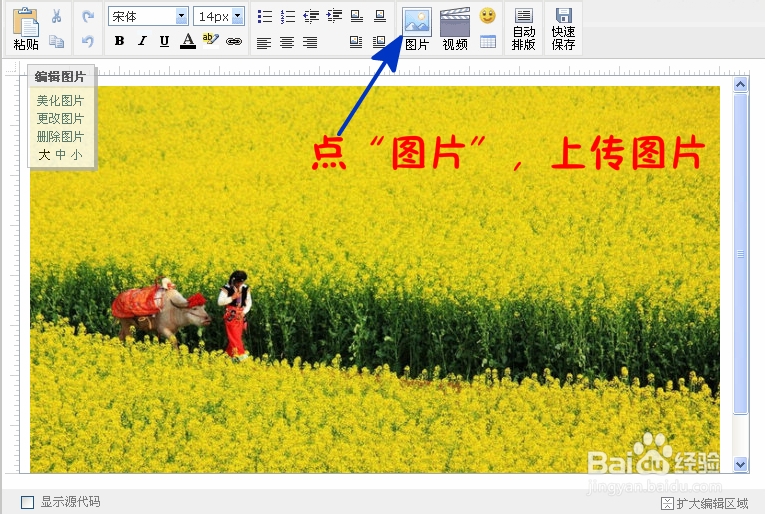Open the text highlight color tool
The width and height of the screenshot is (765, 514).
click(x=211, y=40)
